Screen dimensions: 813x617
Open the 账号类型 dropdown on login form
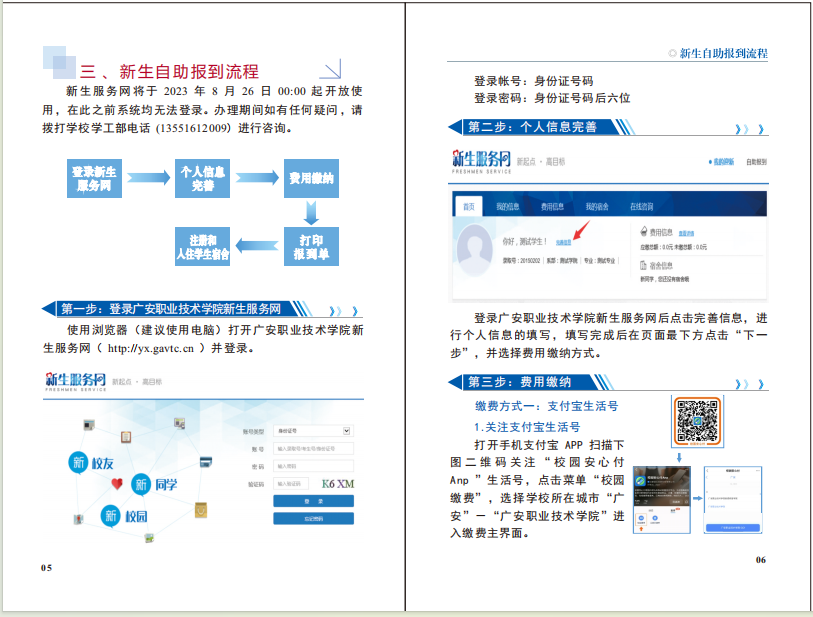click(x=314, y=431)
